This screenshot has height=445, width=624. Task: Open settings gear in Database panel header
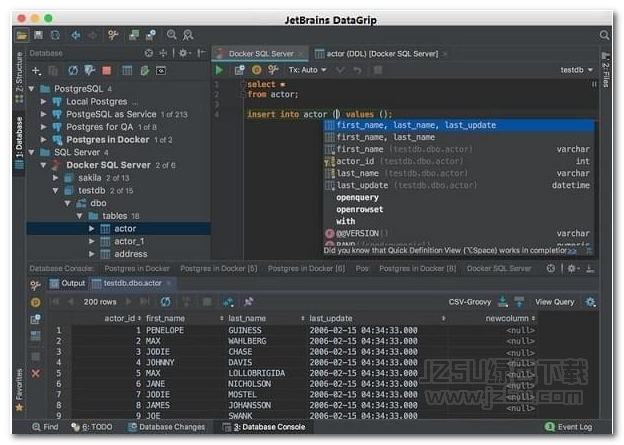[184, 53]
